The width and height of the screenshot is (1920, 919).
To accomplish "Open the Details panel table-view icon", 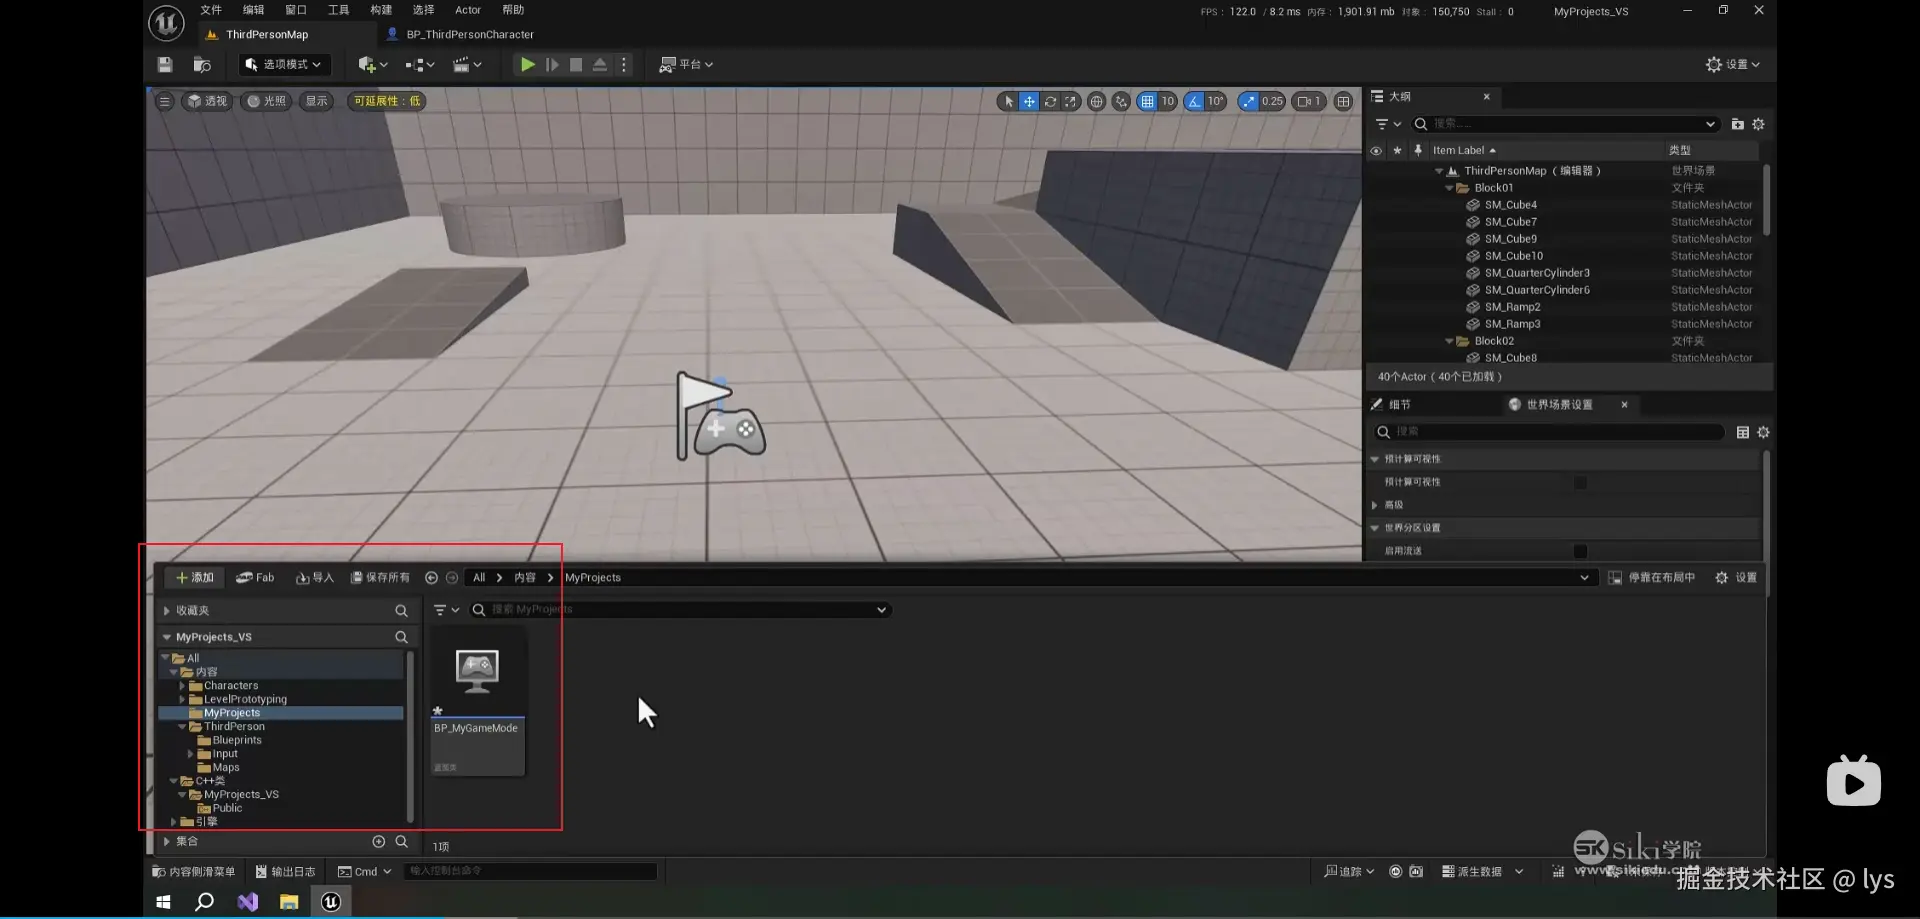I will (x=1742, y=432).
